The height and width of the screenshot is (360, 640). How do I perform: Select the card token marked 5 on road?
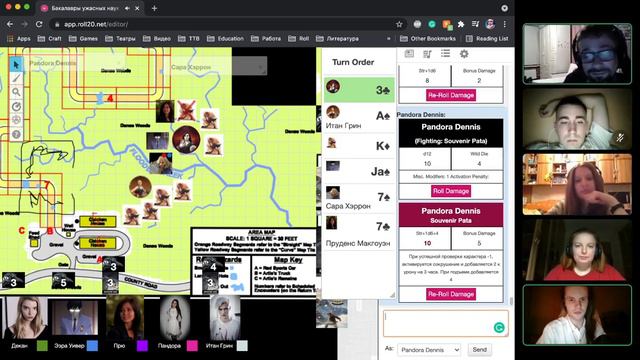coord(63,280)
